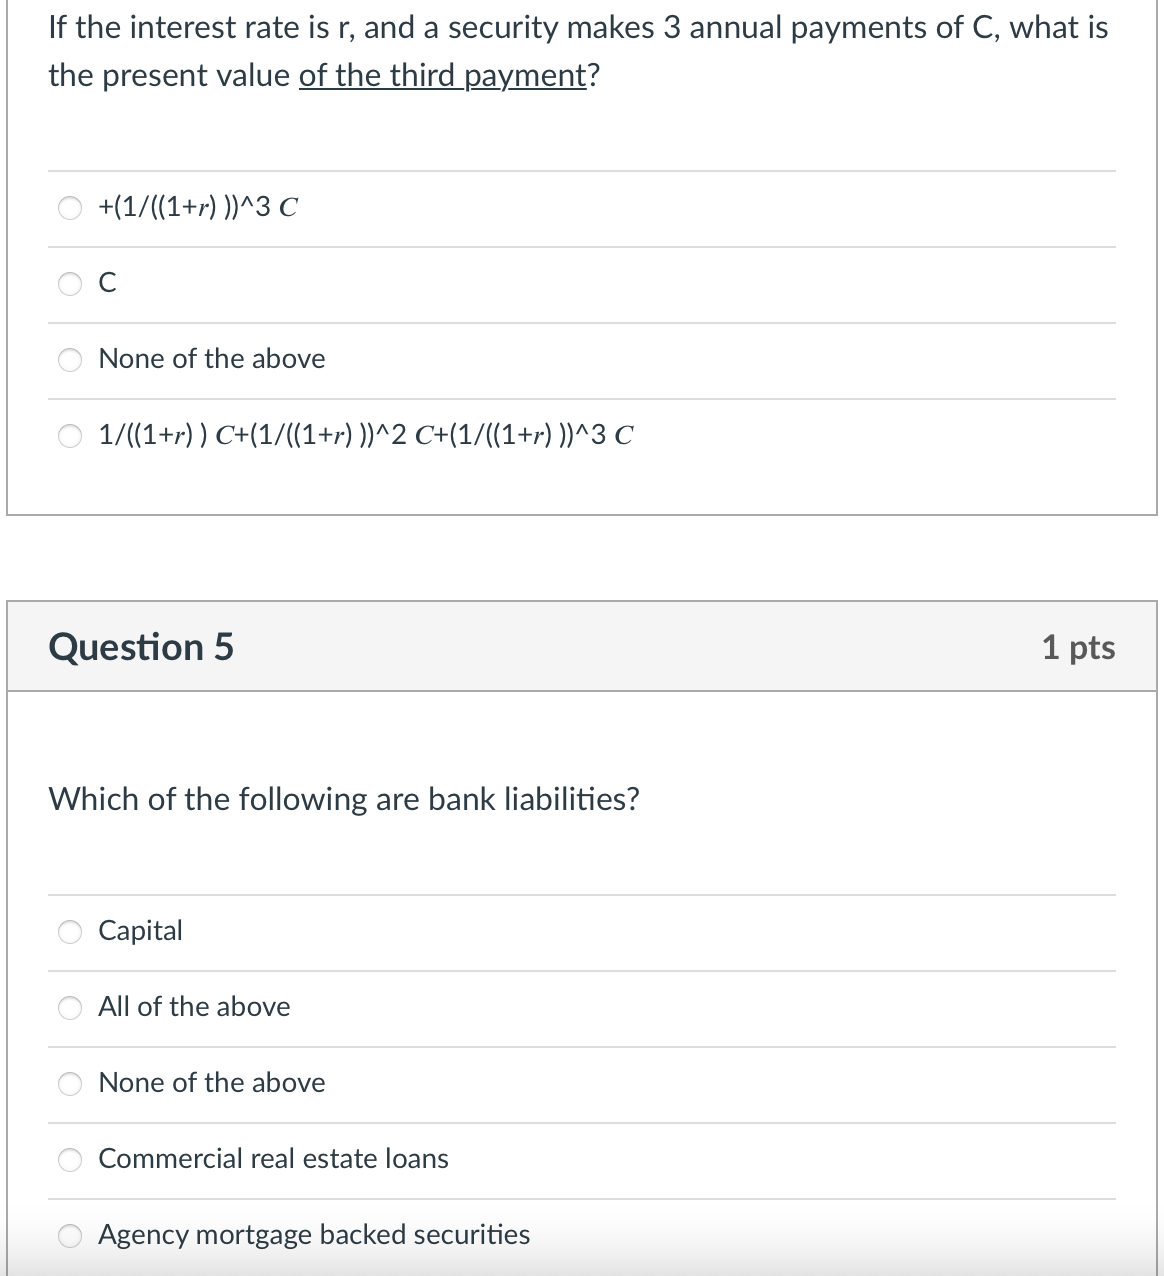Click the first question's answer area
The height and width of the screenshot is (1276, 1164).
[x=580, y=320]
